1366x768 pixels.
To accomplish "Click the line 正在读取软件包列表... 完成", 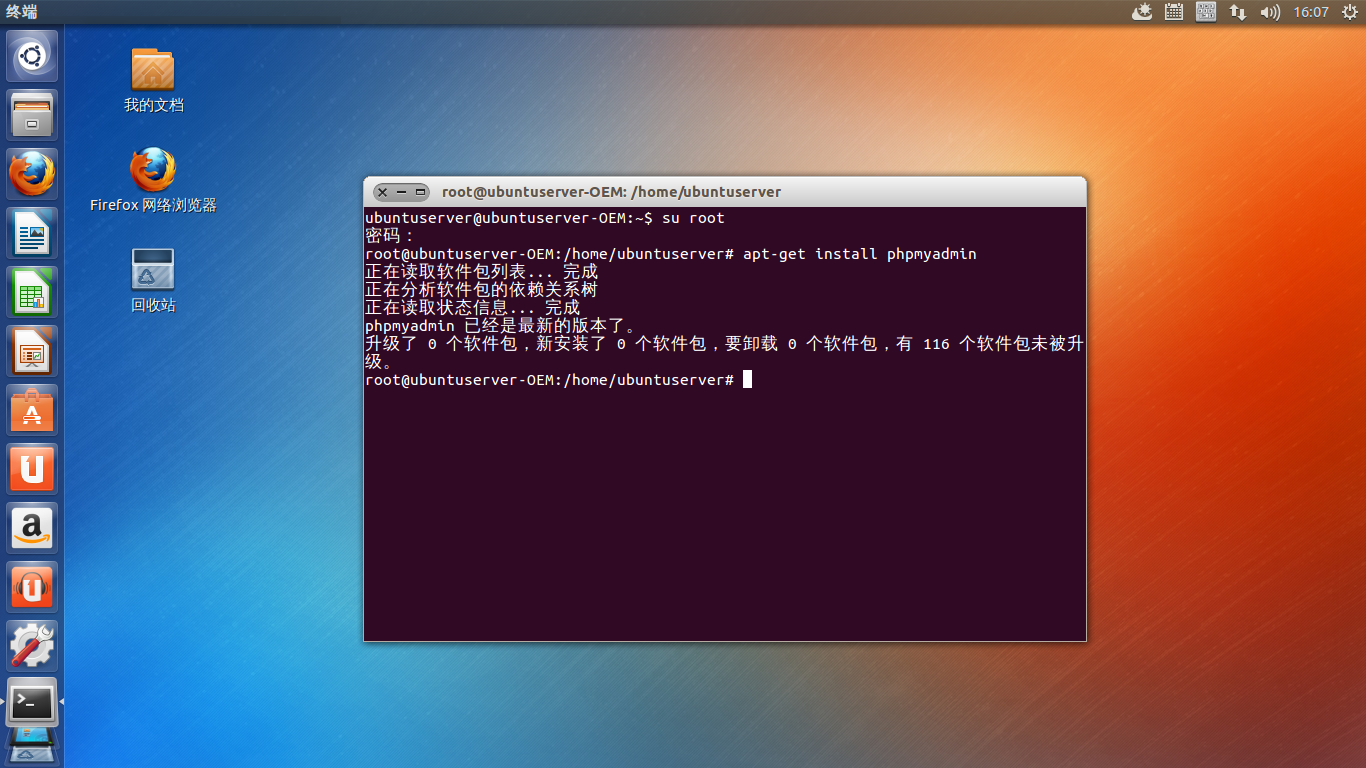I will [481, 272].
